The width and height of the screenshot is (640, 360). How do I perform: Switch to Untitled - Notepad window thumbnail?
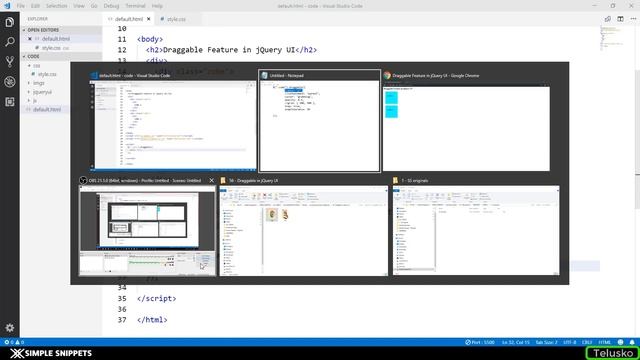click(x=319, y=126)
